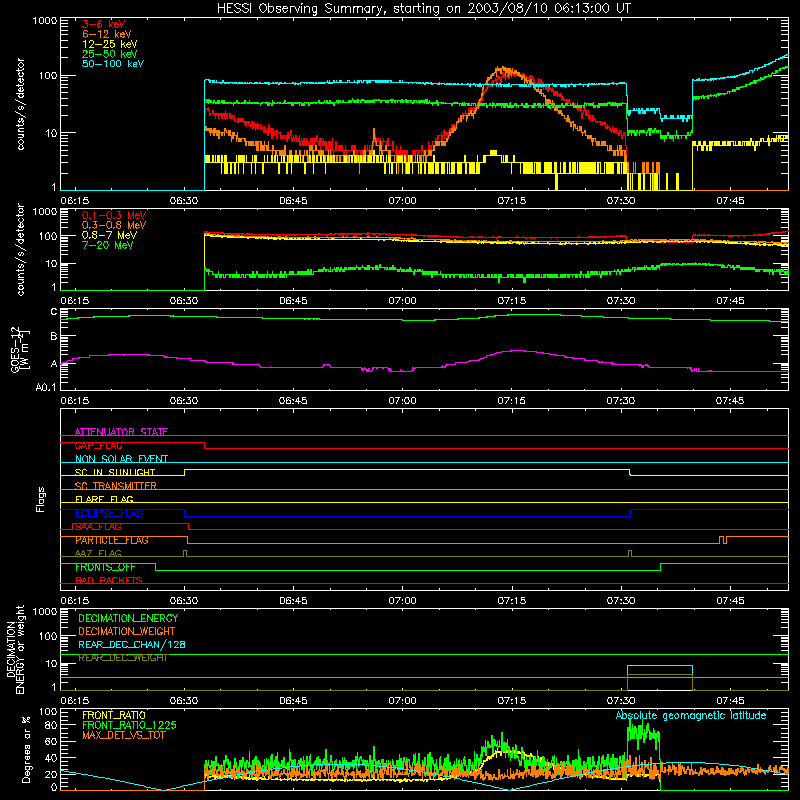Click the GAP_FLAG label
This screenshot has height=800, width=800.
point(98,445)
